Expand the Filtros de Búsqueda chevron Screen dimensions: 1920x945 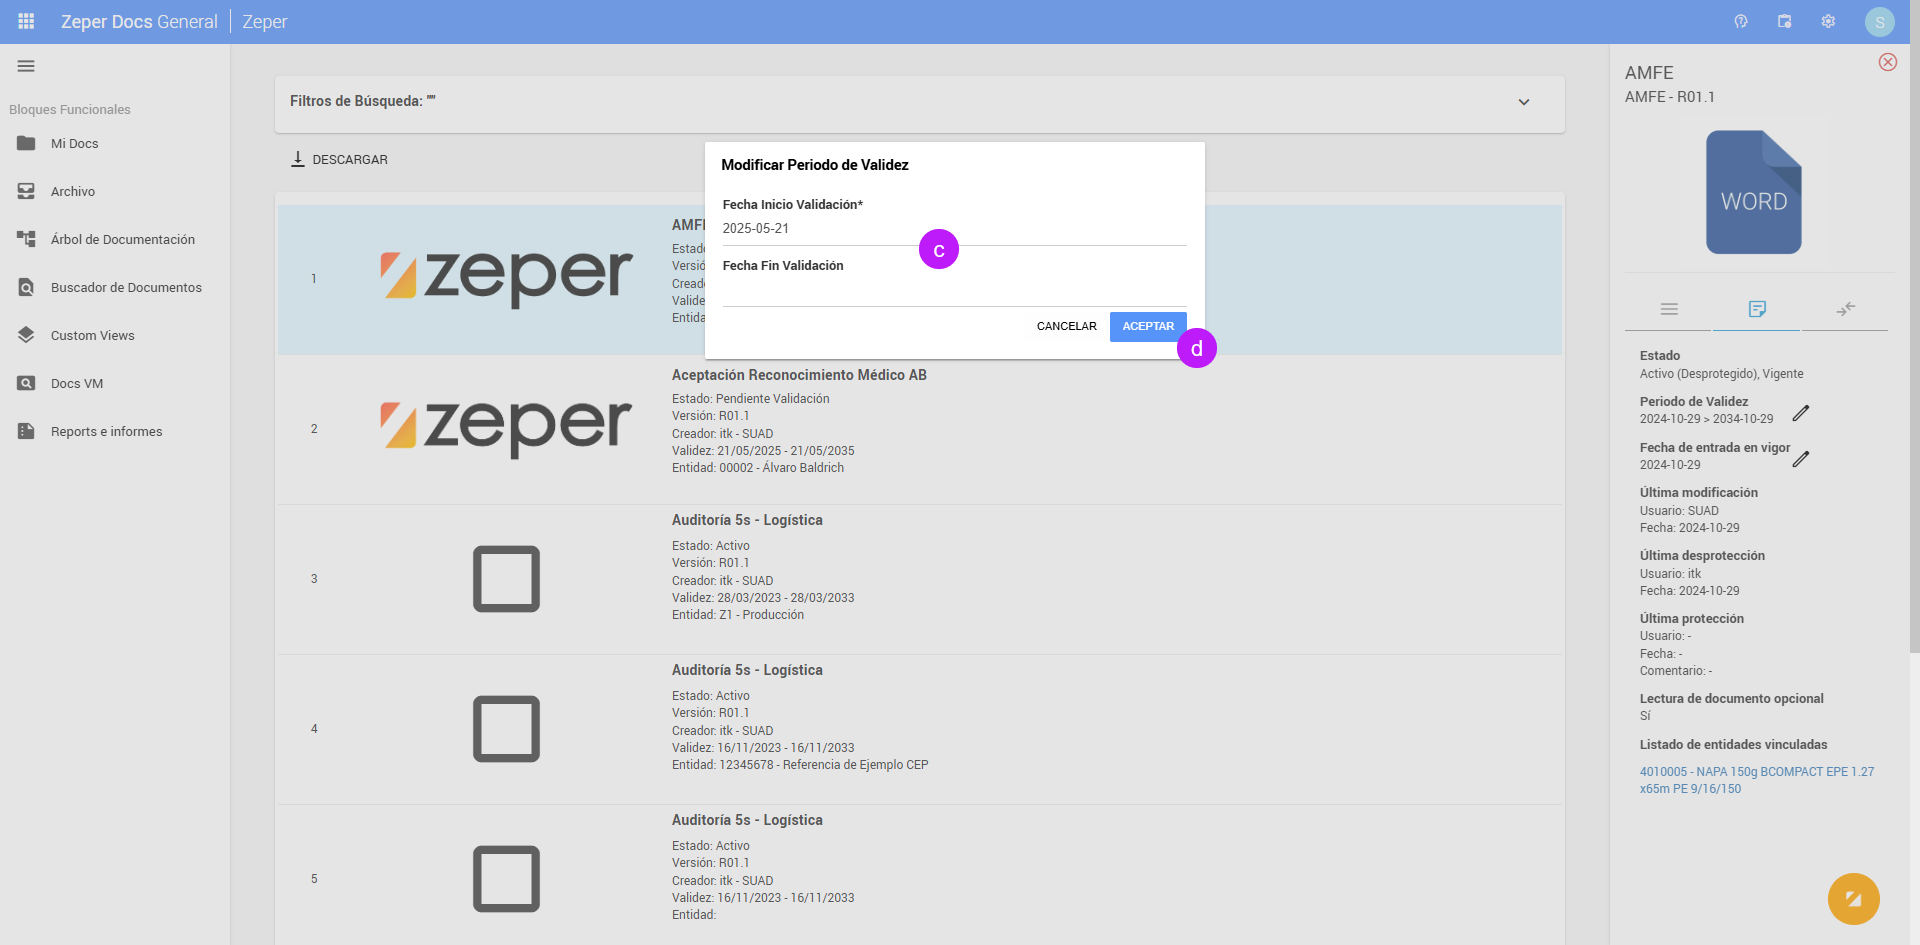pyautogui.click(x=1524, y=102)
